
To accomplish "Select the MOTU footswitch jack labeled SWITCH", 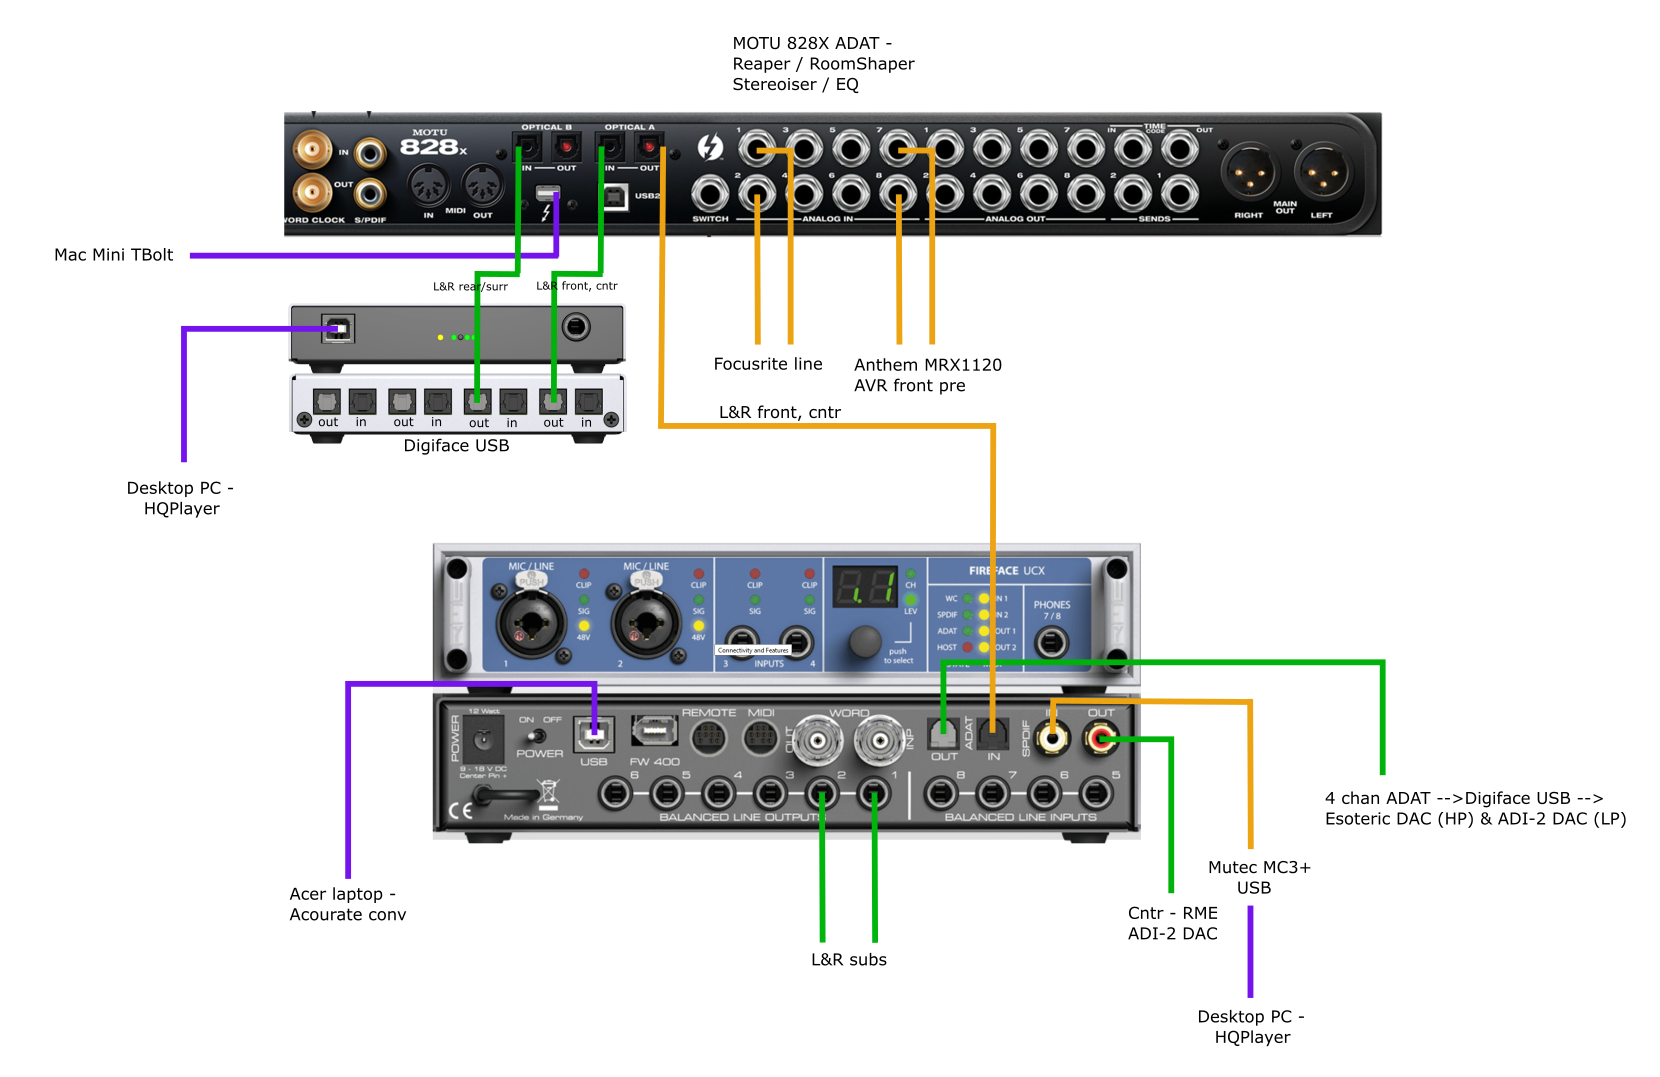I will [710, 194].
